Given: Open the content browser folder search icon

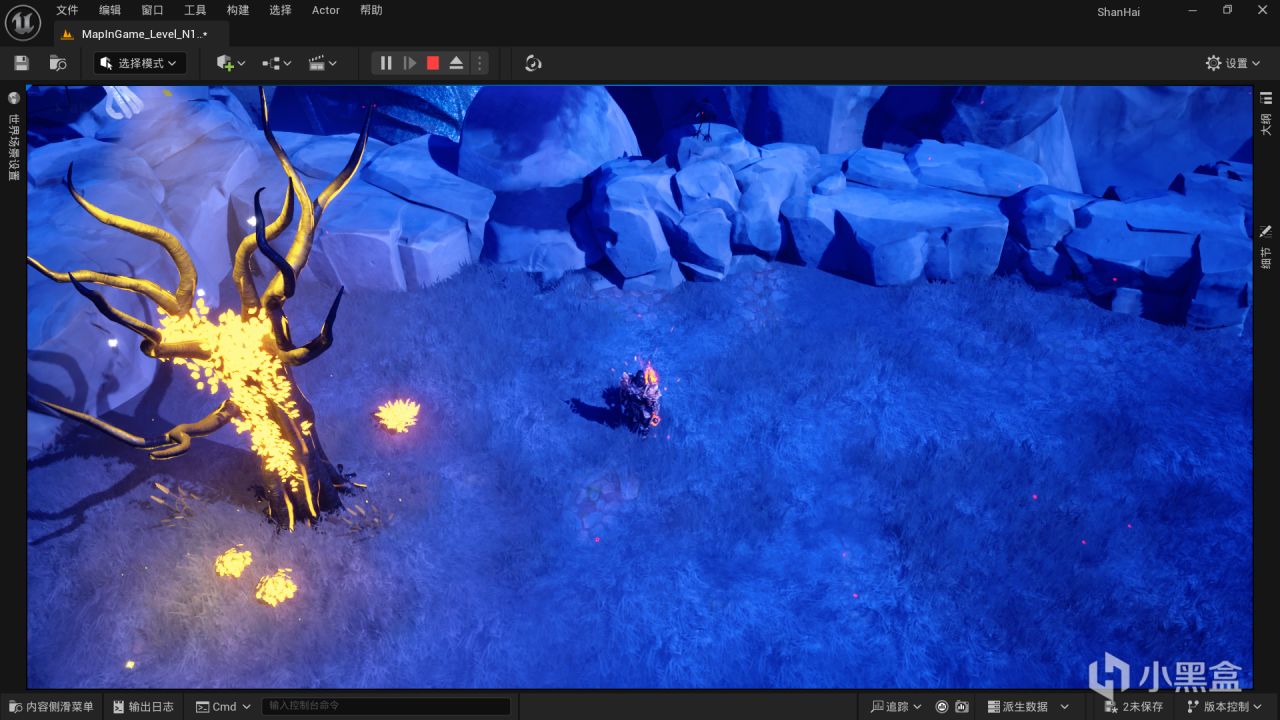Looking at the screenshot, I should pyautogui.click(x=58, y=63).
